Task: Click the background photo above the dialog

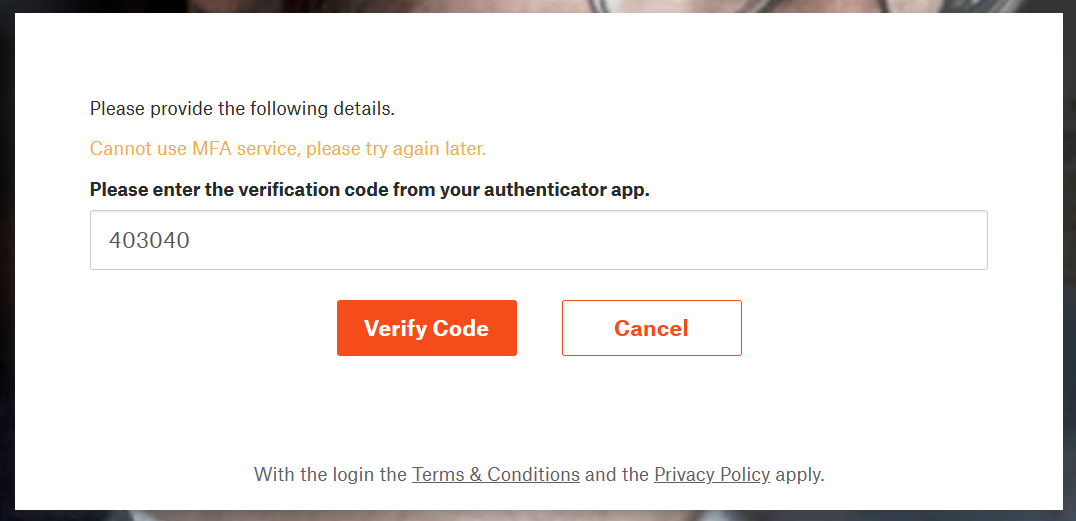Action: click(538, 6)
